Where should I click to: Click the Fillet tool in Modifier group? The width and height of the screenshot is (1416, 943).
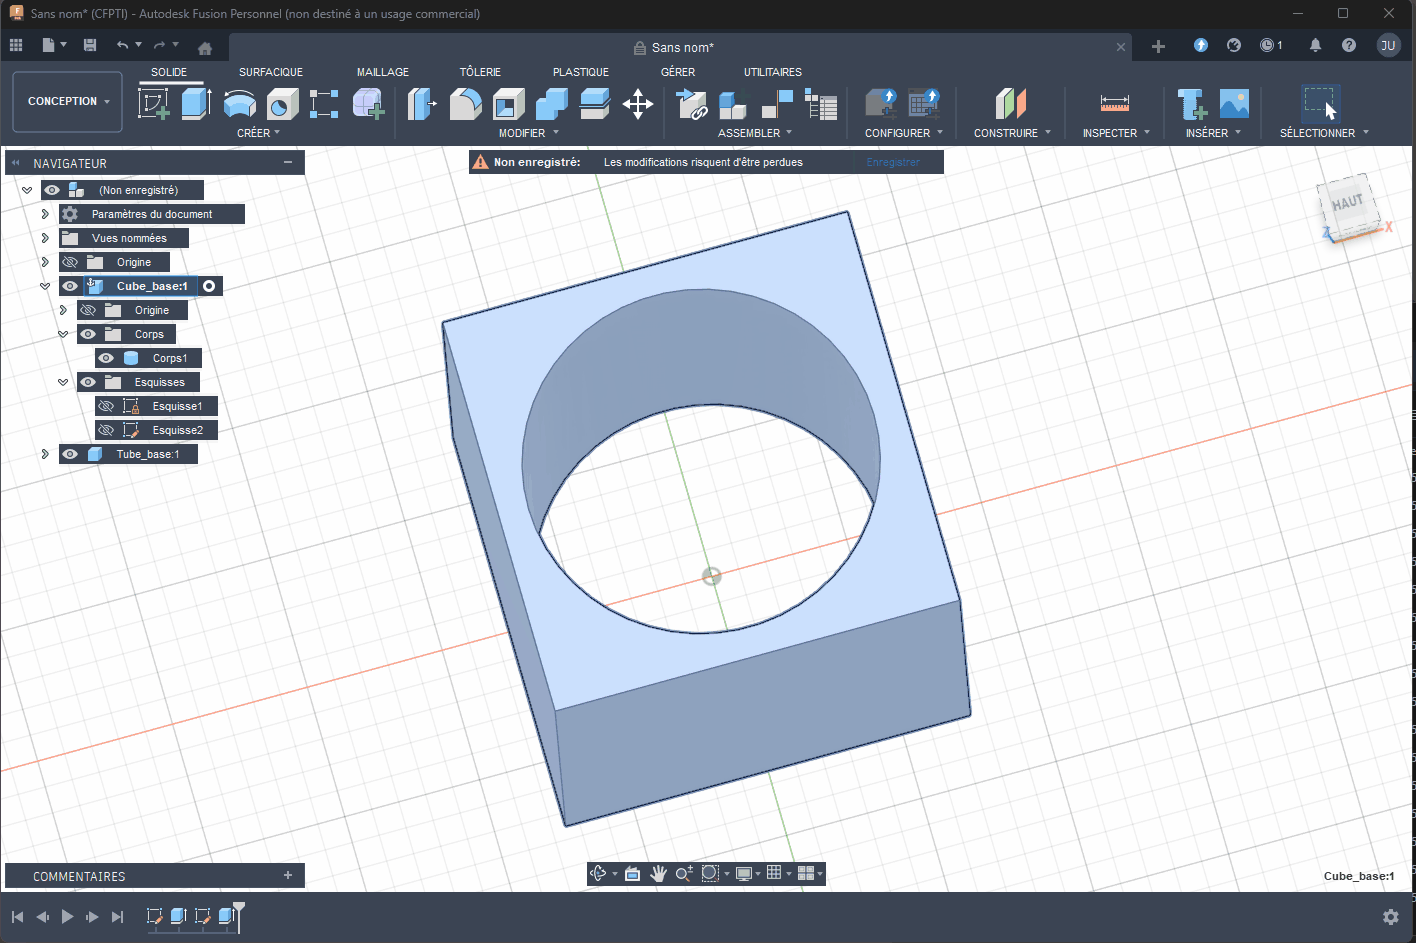465,103
